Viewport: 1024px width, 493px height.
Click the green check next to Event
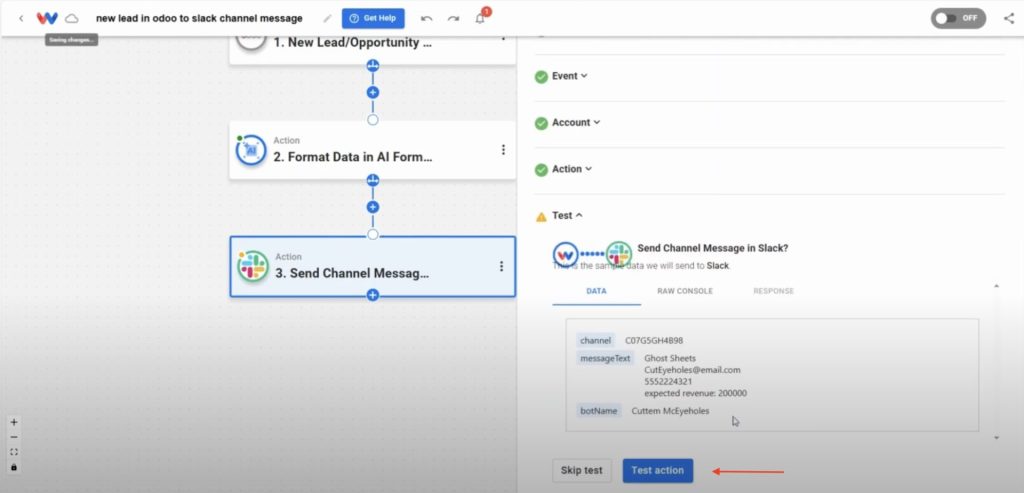(x=541, y=76)
